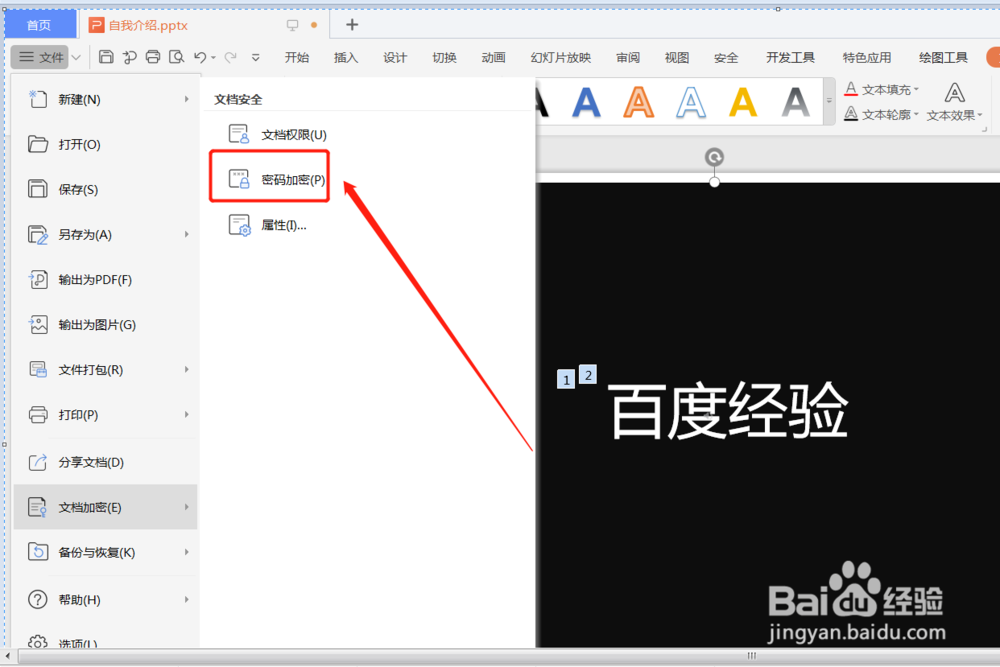Click the plus icon to add new tab

pos(352,25)
